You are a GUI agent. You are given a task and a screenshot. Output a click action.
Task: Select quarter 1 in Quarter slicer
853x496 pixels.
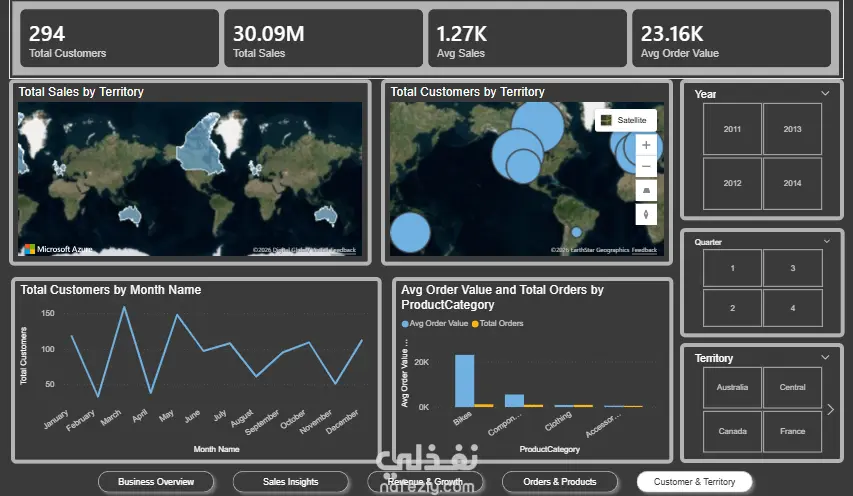click(732, 268)
